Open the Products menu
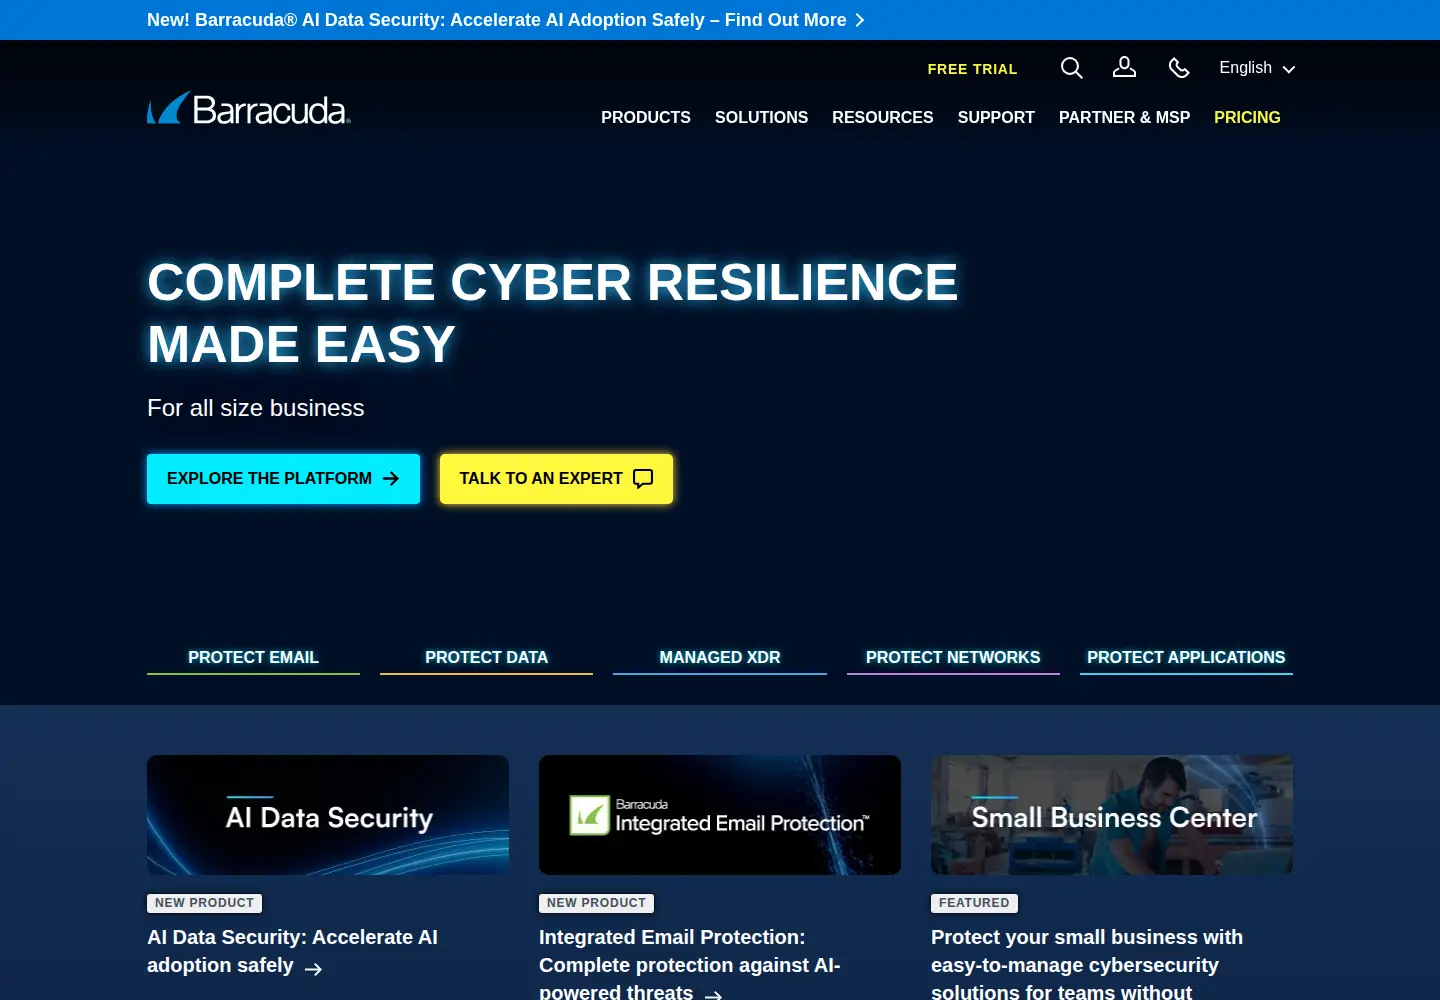The image size is (1440, 1000). pos(646,117)
